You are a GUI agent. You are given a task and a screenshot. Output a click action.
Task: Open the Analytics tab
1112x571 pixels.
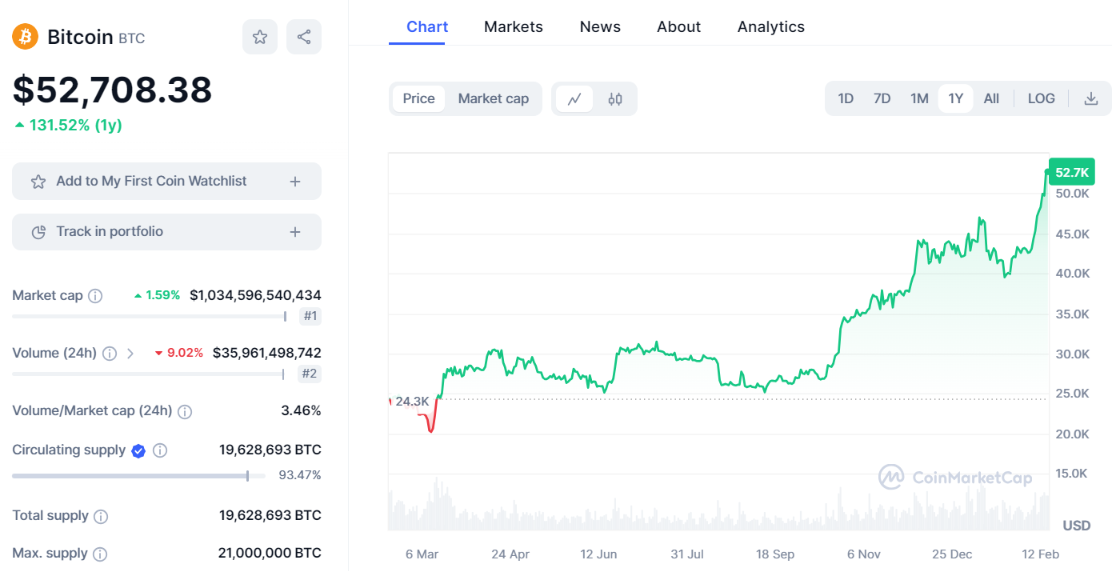770,27
